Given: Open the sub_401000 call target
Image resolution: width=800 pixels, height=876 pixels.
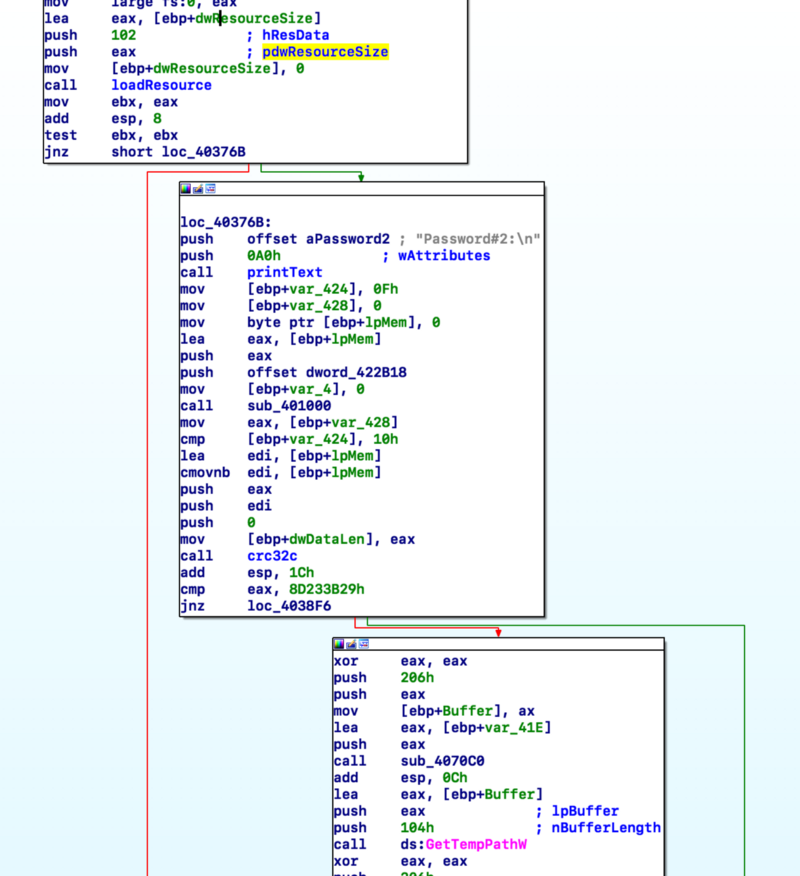Looking at the screenshot, I should tap(289, 406).
